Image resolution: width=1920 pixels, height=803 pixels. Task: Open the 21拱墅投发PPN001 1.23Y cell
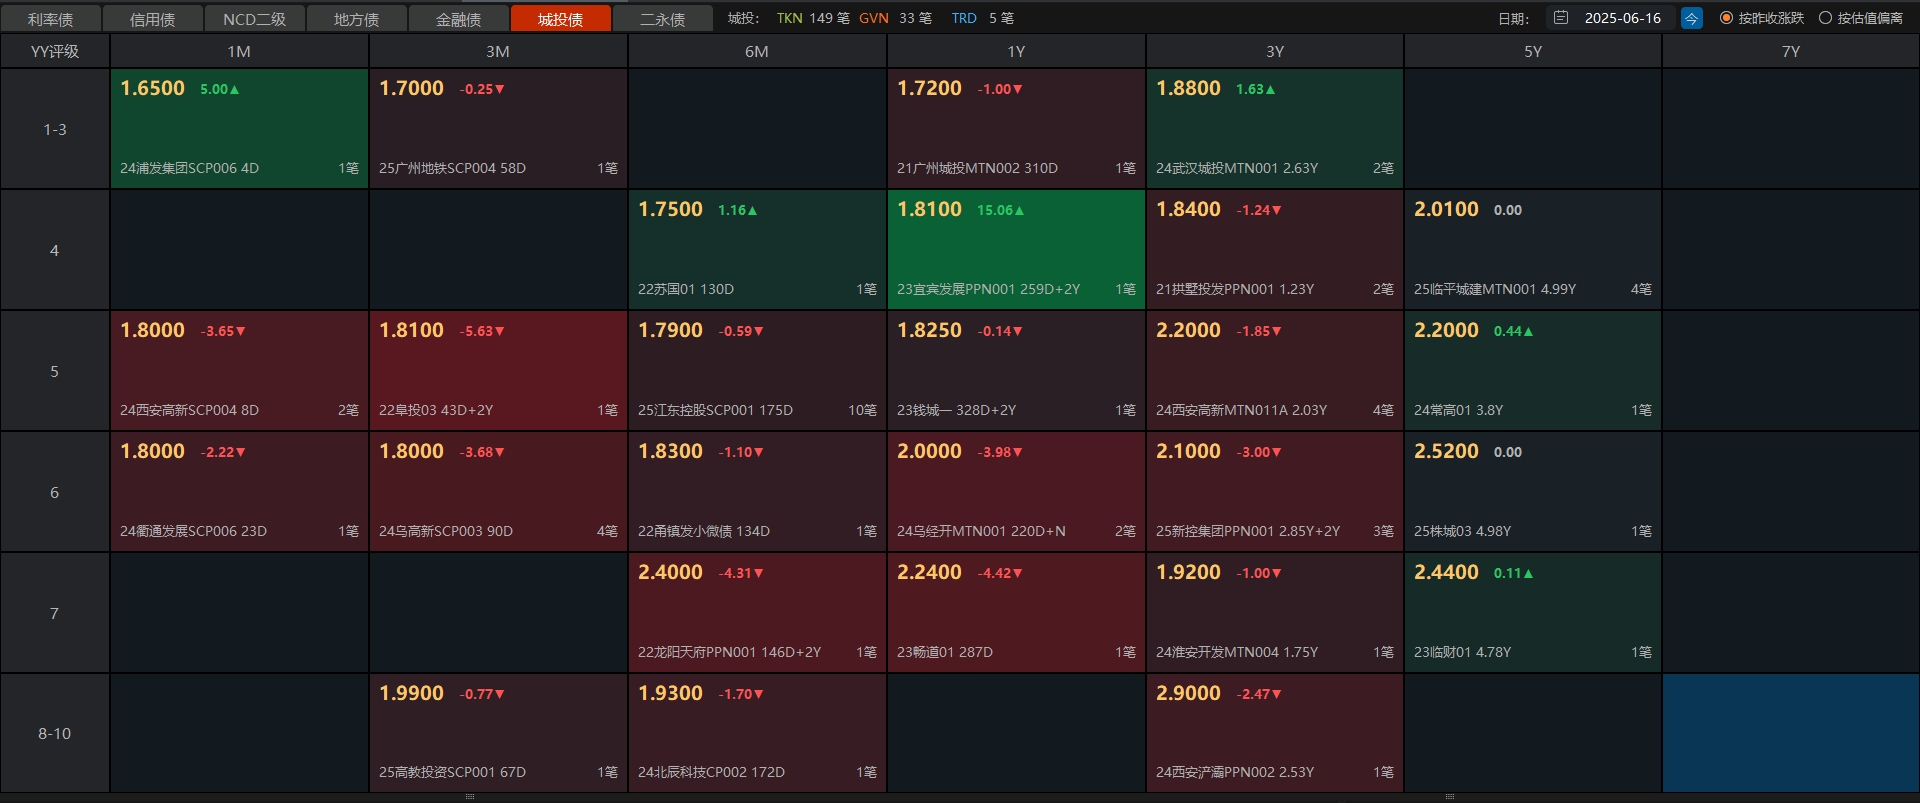click(1275, 250)
